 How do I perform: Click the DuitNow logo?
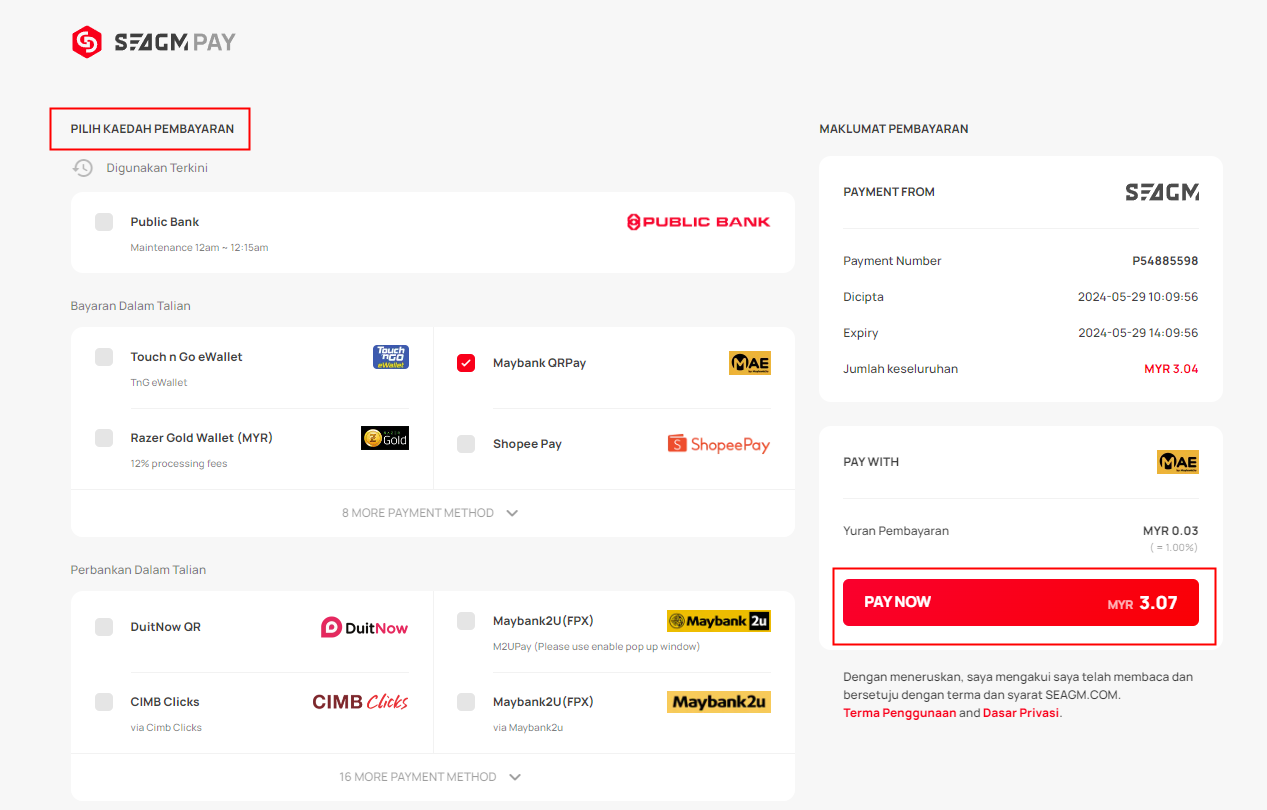(x=364, y=627)
